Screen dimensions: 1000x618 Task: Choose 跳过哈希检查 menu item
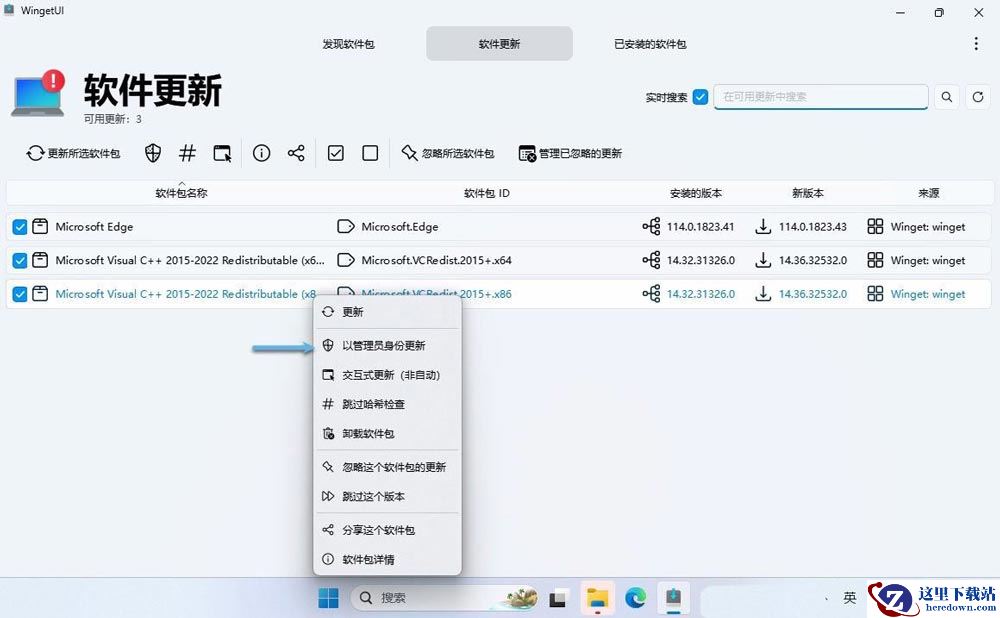[x=387, y=404]
